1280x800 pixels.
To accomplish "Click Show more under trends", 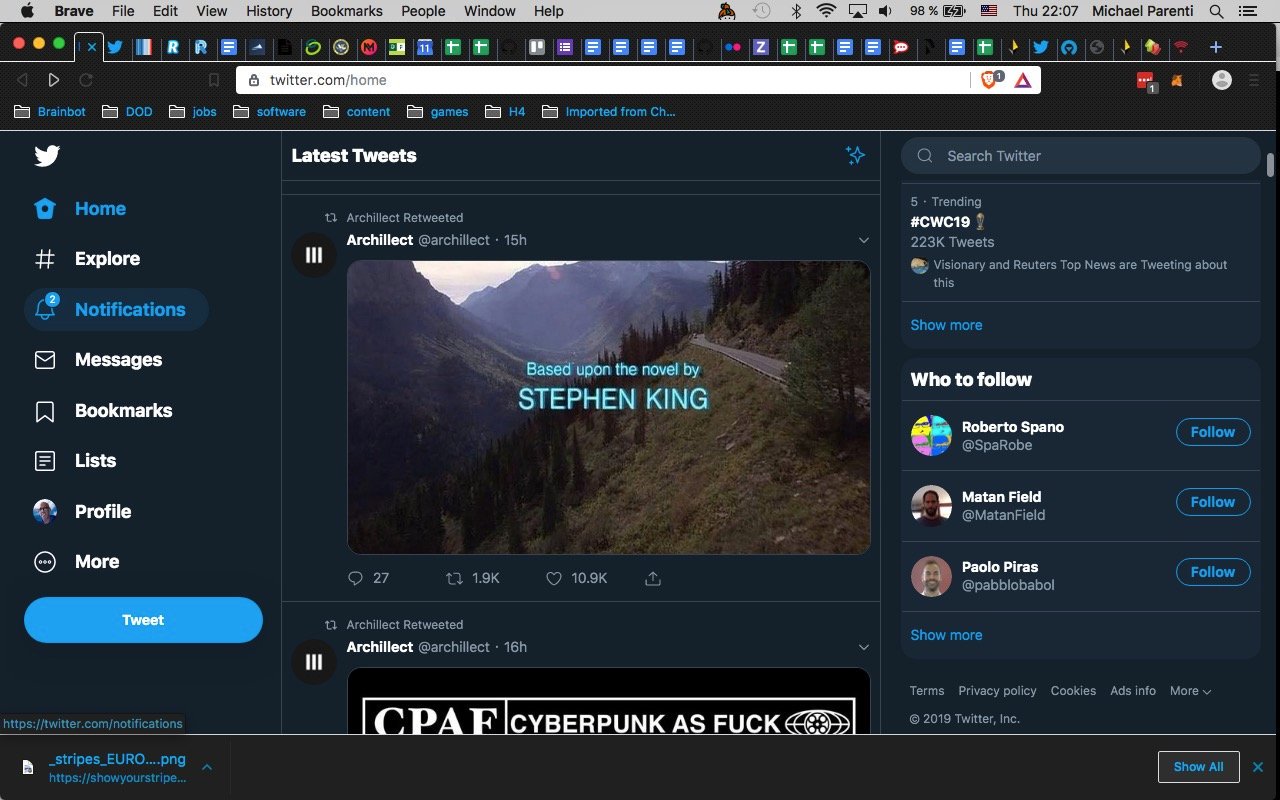I will point(946,325).
